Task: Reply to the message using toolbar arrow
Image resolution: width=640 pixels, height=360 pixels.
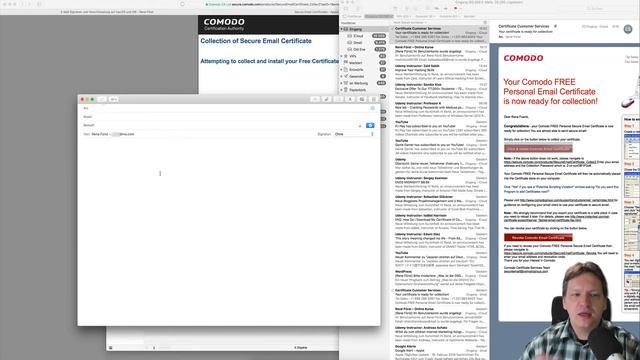Action: click(428, 8)
